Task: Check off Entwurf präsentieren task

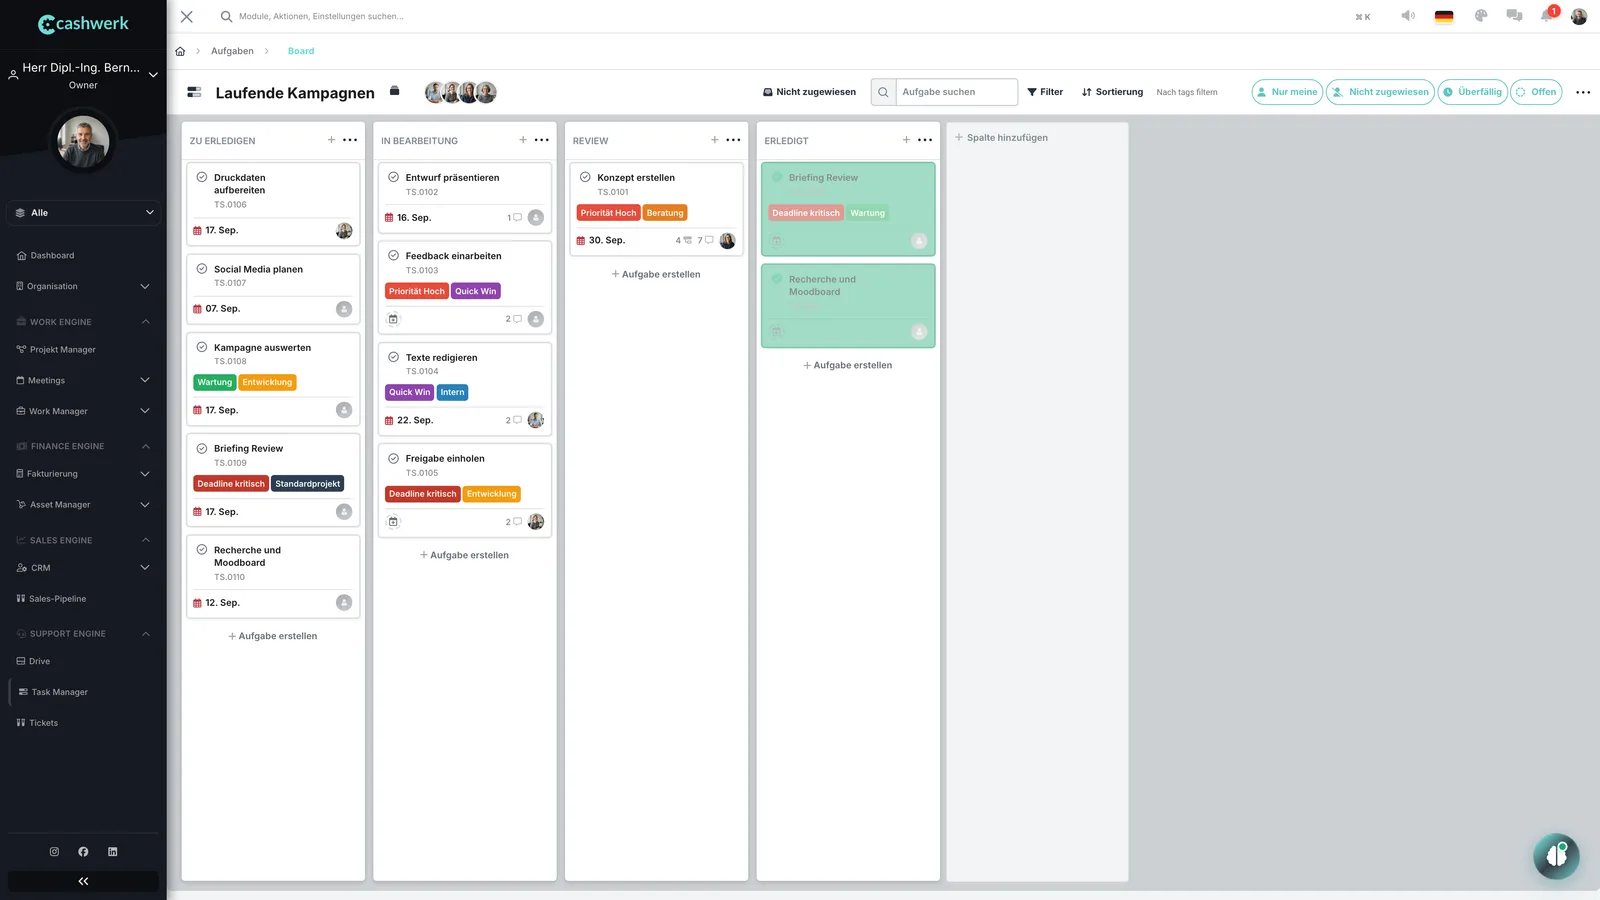Action: pyautogui.click(x=394, y=177)
